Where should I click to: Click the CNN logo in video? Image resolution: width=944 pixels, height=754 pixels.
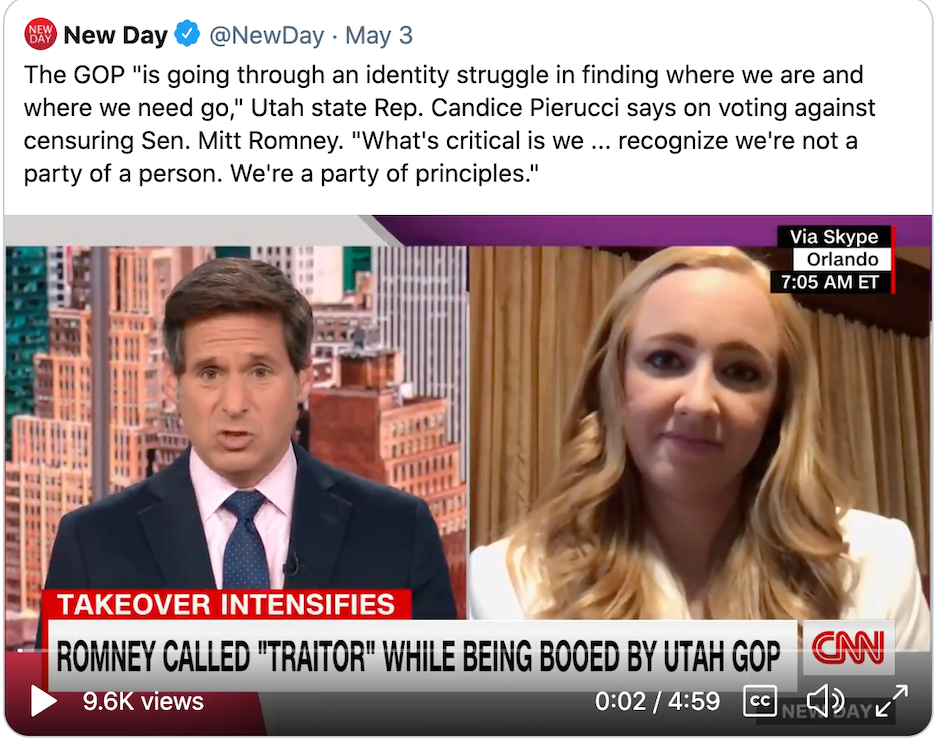pyautogui.click(x=848, y=648)
